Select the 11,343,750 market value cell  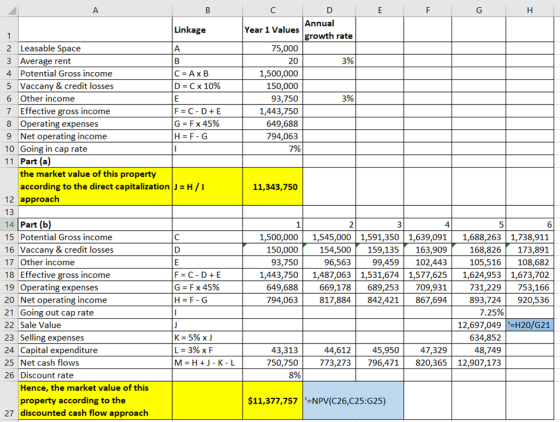272,186
